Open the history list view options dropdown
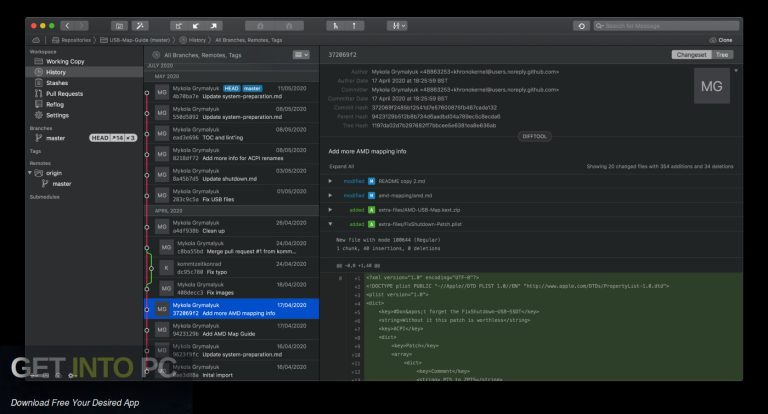Image resolution: width=768 pixels, height=414 pixels. pyautogui.click(x=300, y=54)
